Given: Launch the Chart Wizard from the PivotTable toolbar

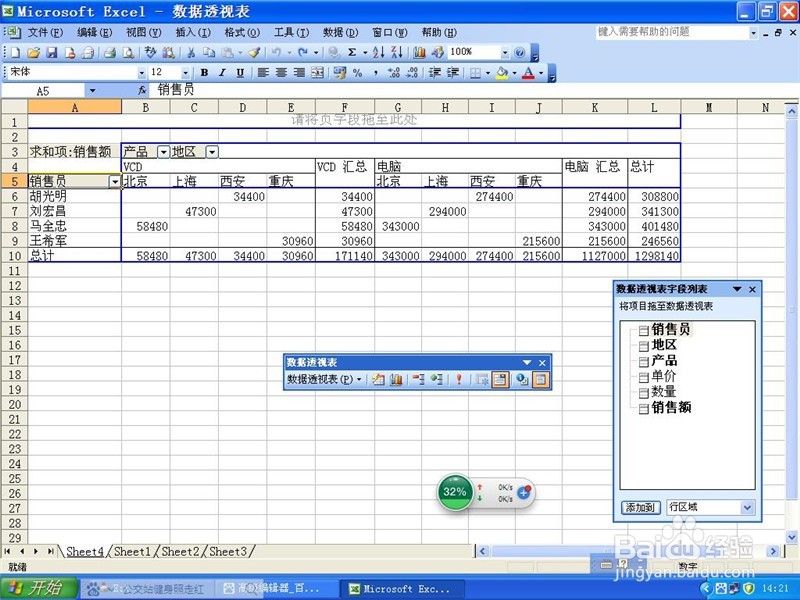Looking at the screenshot, I should point(397,380).
